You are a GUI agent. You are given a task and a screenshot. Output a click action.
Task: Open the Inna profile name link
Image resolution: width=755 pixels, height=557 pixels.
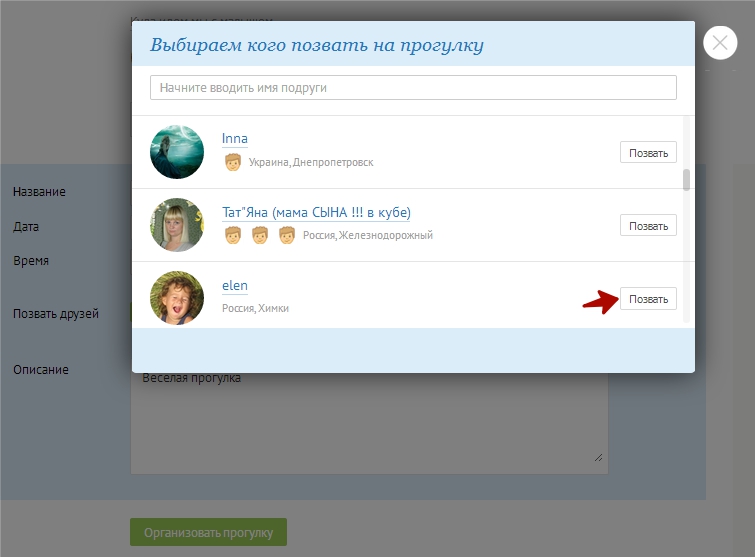click(235, 139)
